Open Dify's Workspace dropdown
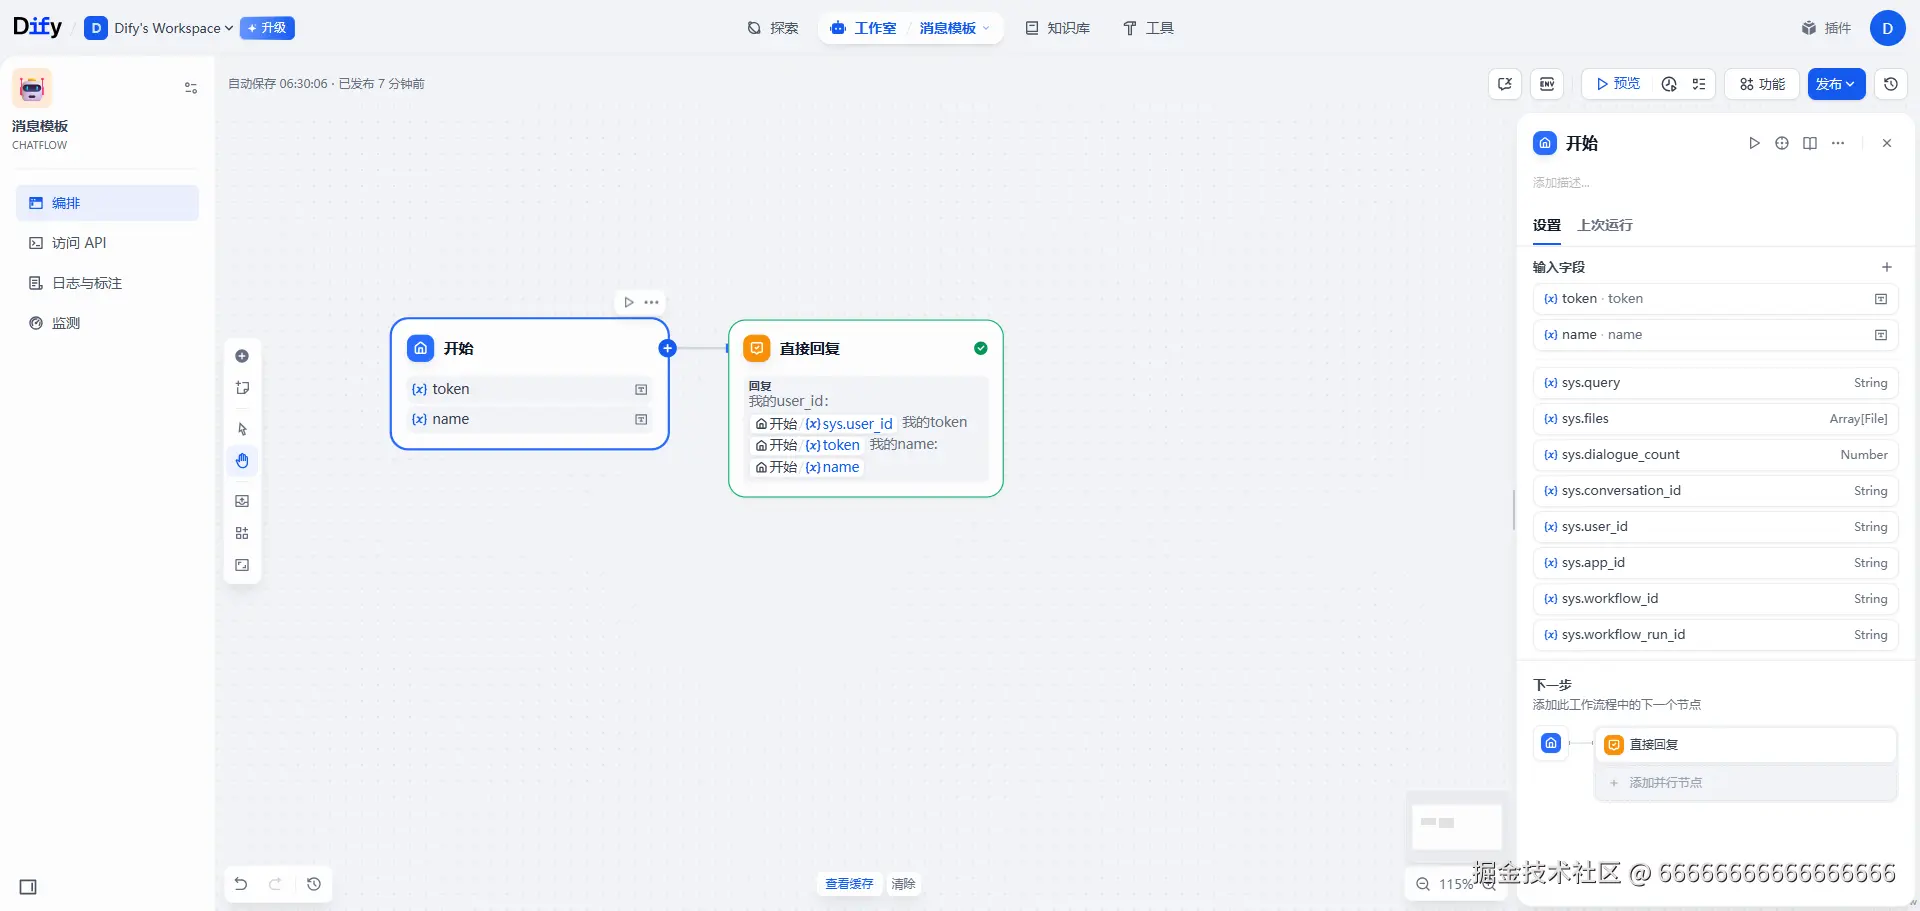Image resolution: width=1920 pixels, height=911 pixels. (160, 28)
